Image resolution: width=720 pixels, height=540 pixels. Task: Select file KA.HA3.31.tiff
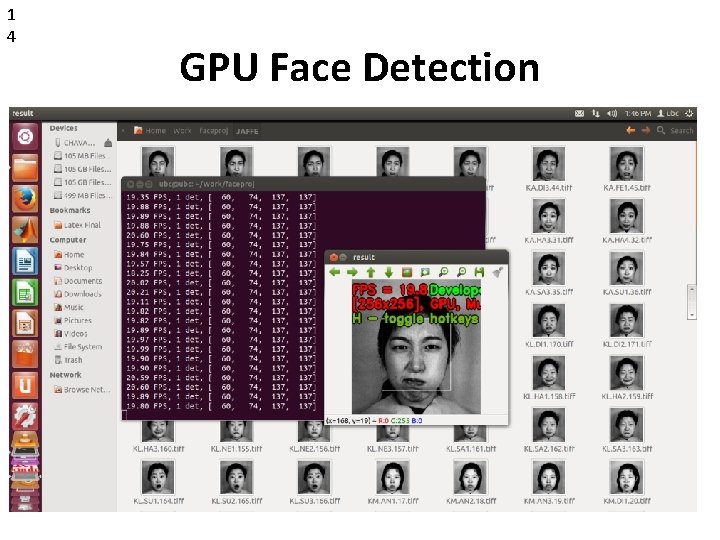point(549,221)
